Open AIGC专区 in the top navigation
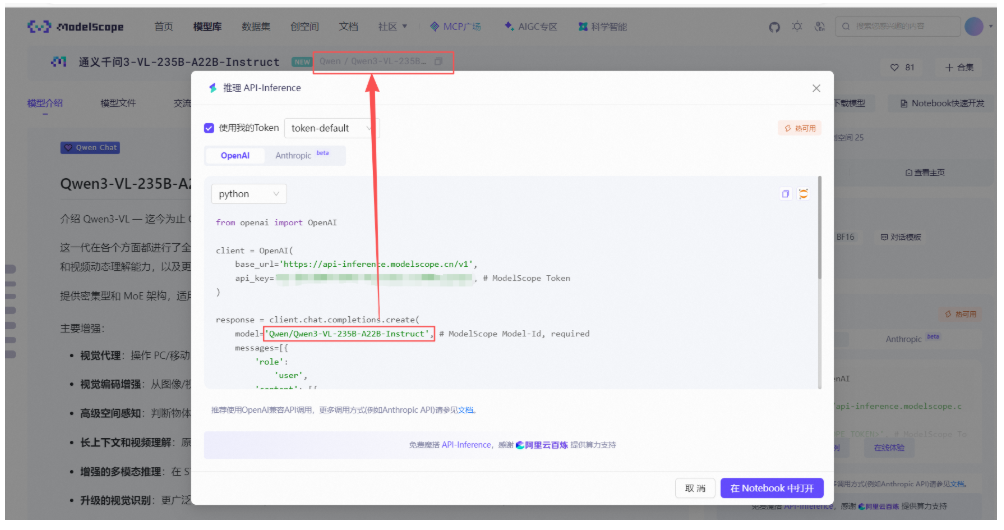 [531, 26]
